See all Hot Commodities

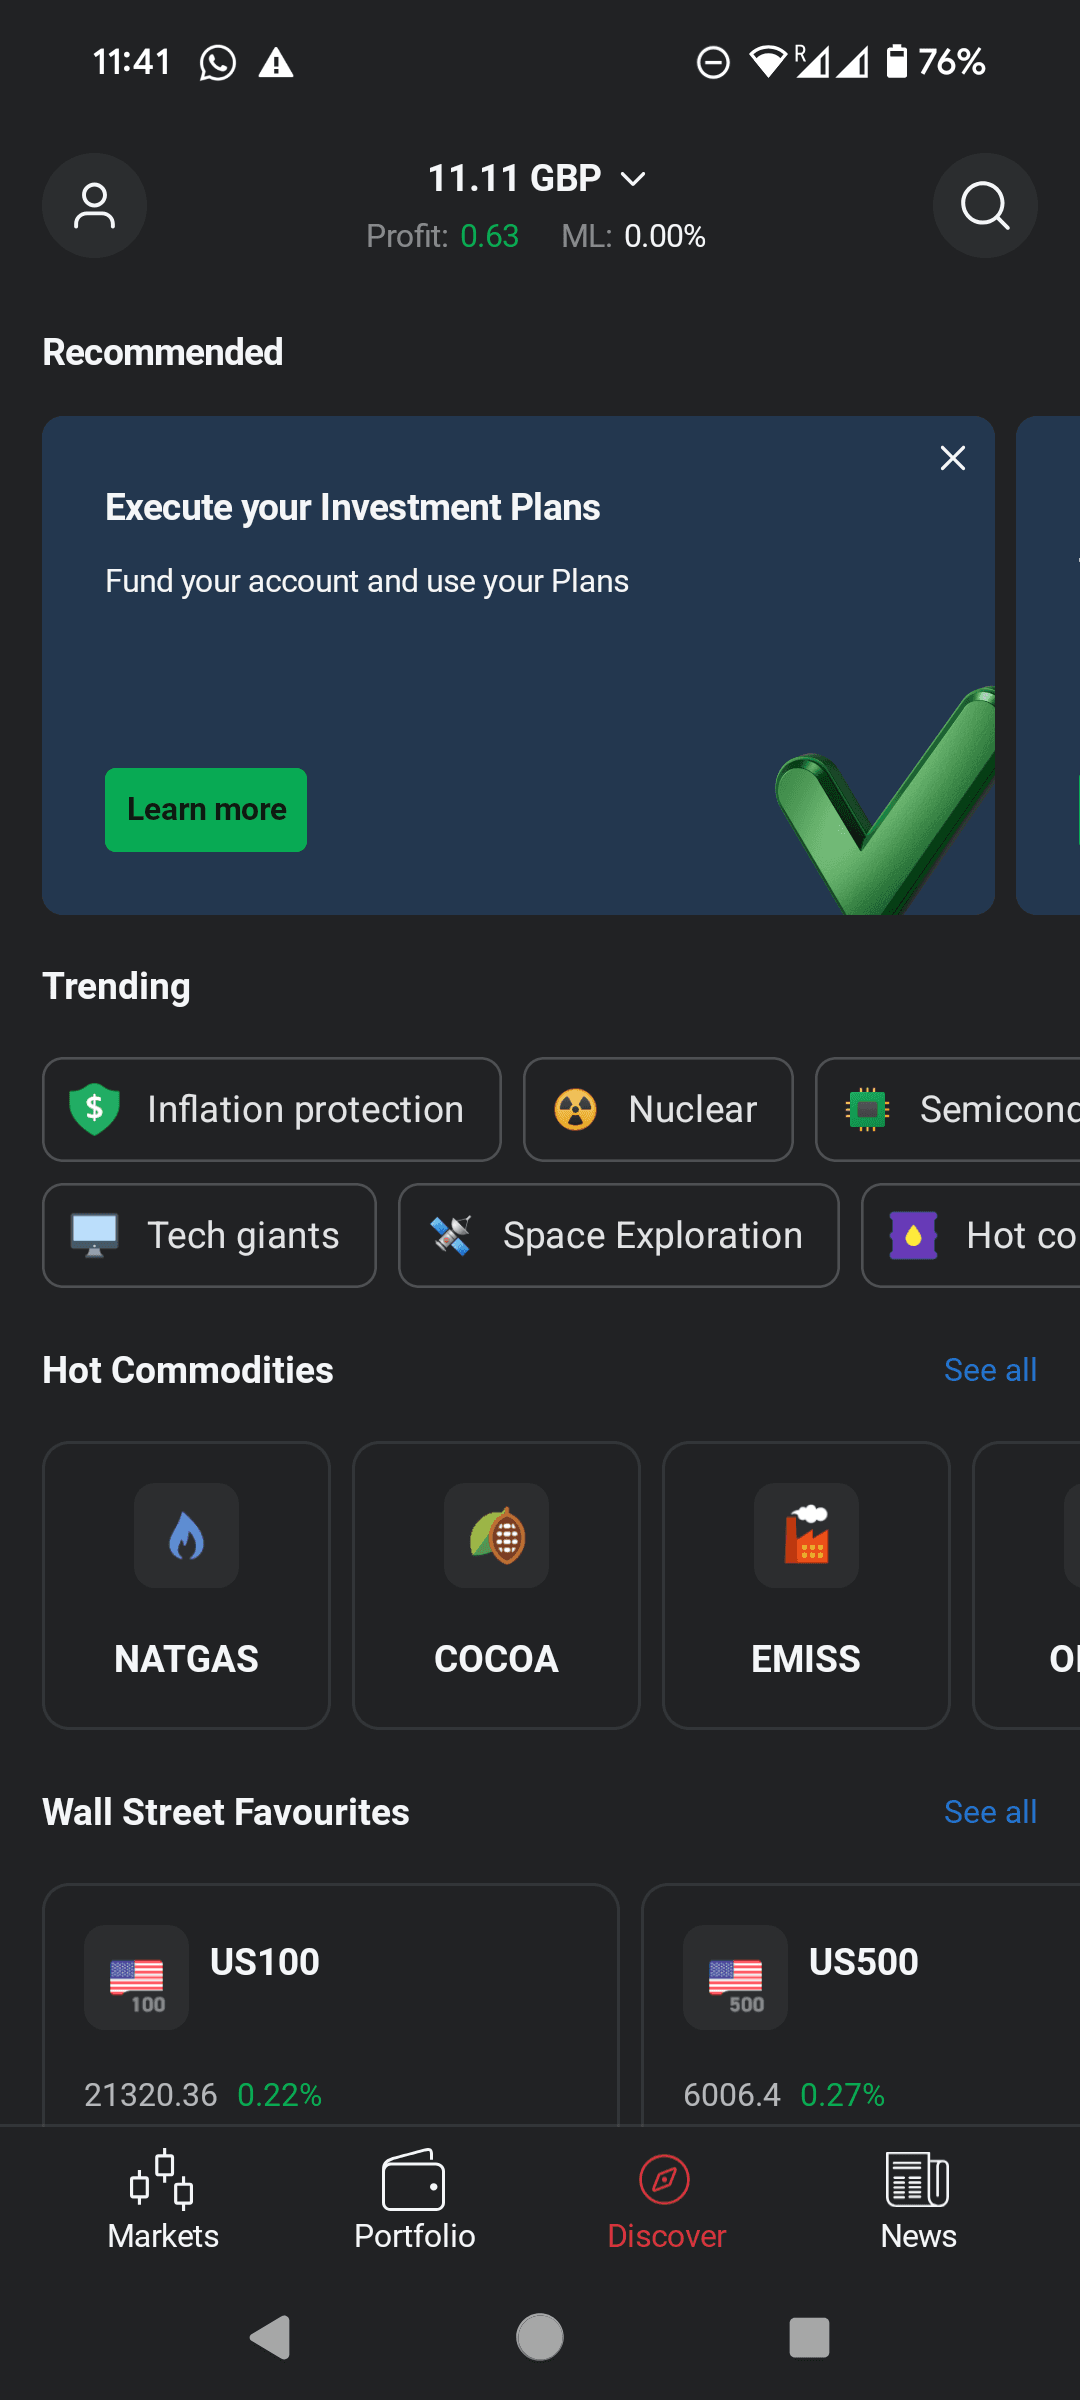click(990, 1370)
